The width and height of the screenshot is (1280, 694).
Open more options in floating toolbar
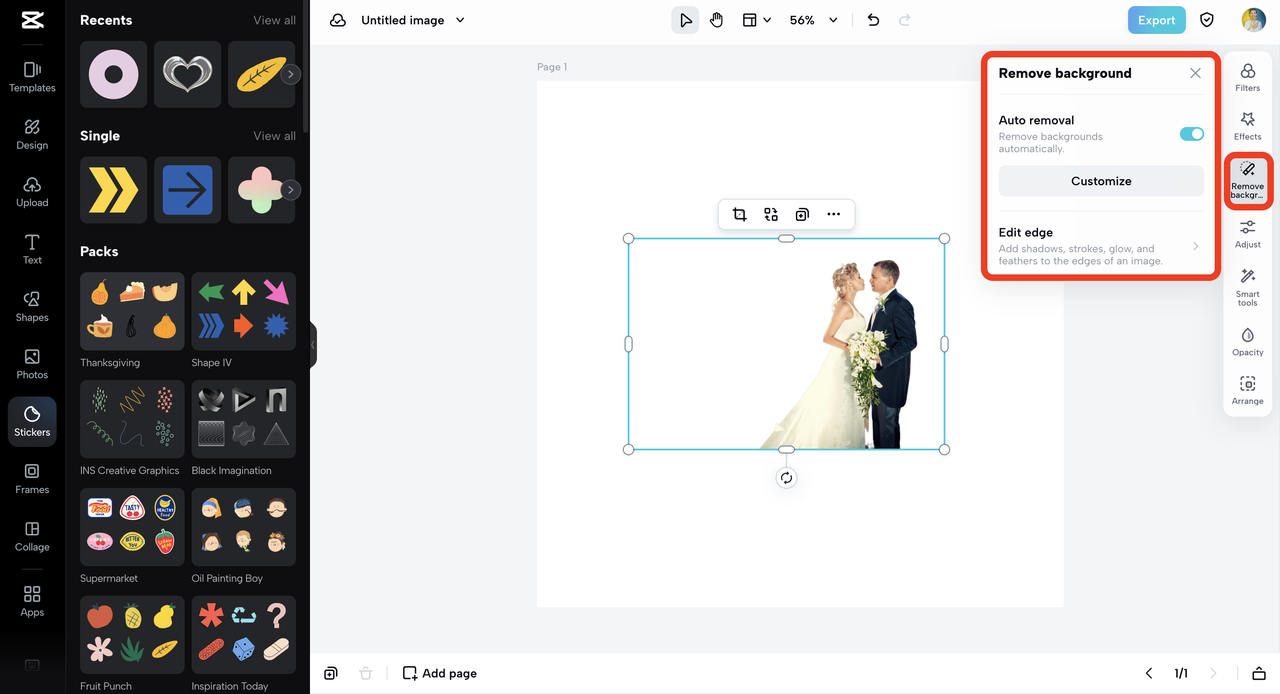pos(834,214)
